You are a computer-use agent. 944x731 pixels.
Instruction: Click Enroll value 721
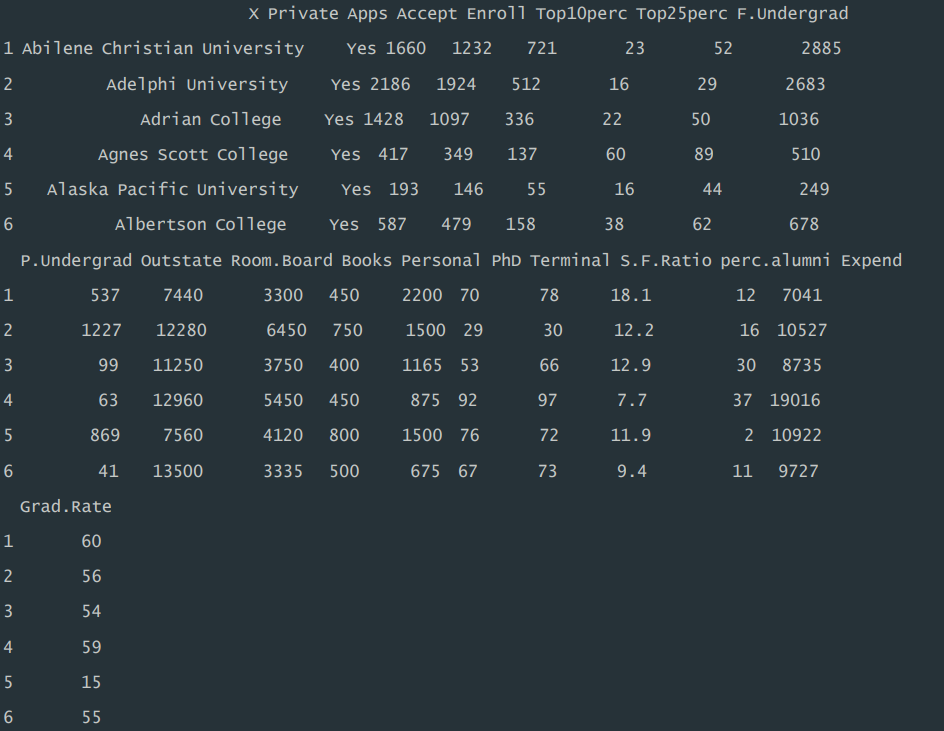542,49
